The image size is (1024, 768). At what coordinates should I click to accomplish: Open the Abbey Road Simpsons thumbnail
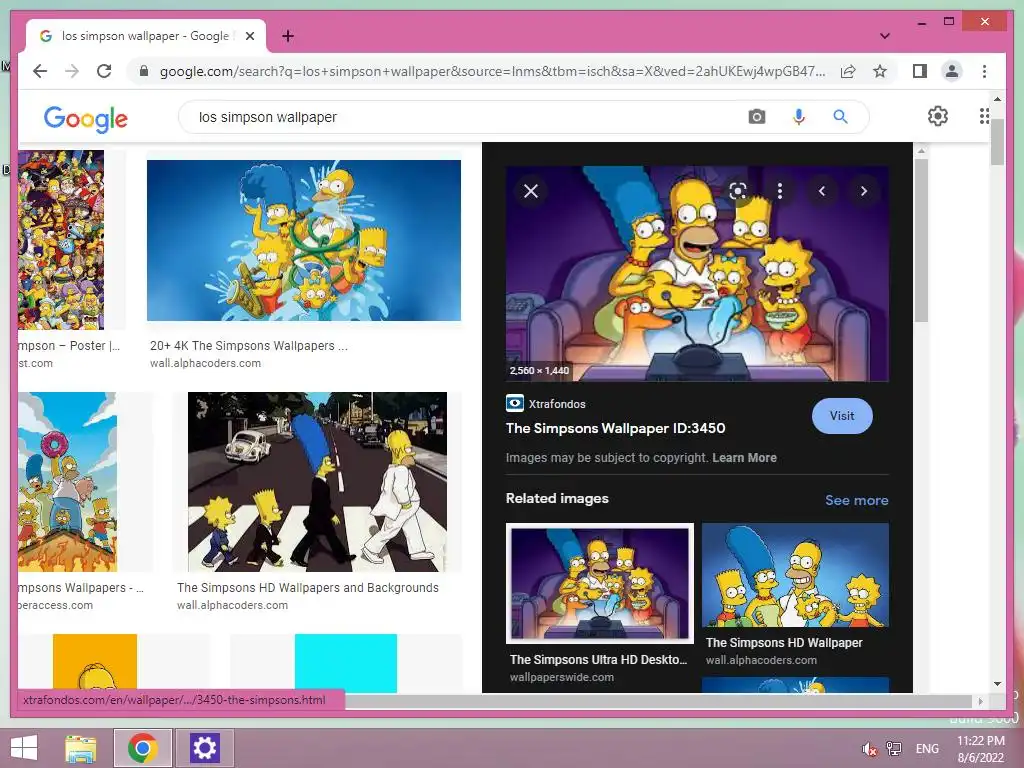[317, 482]
